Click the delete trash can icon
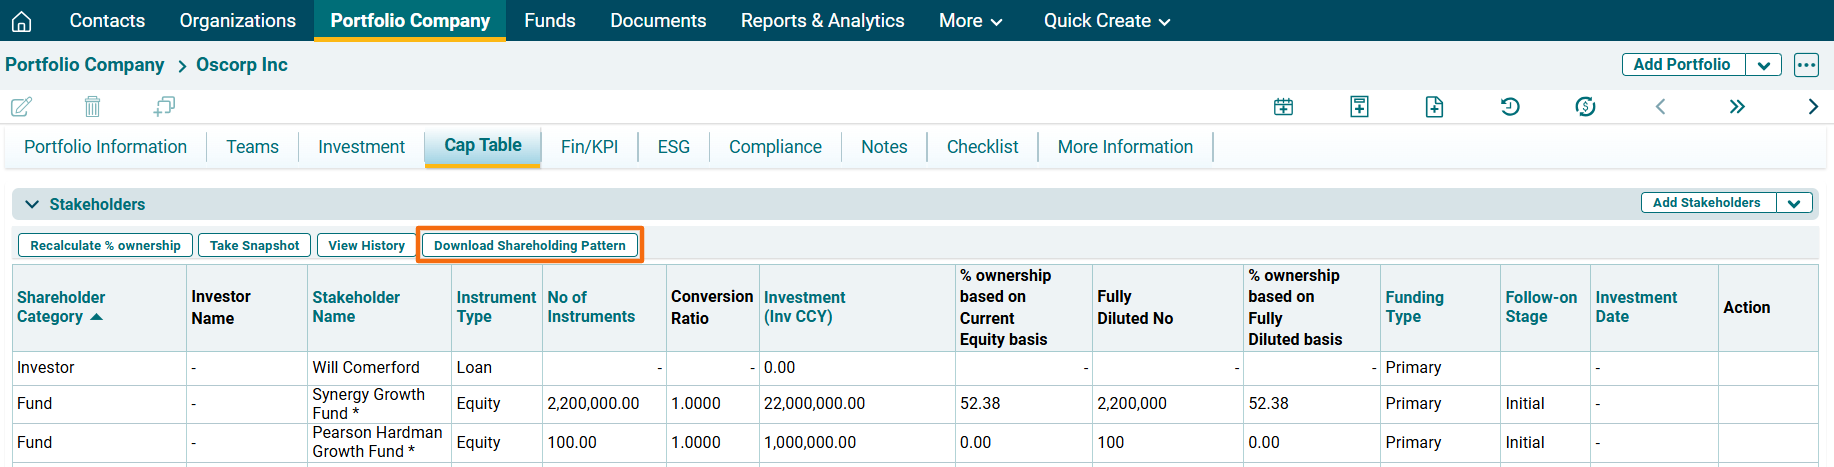This screenshot has width=1834, height=467. 92,106
